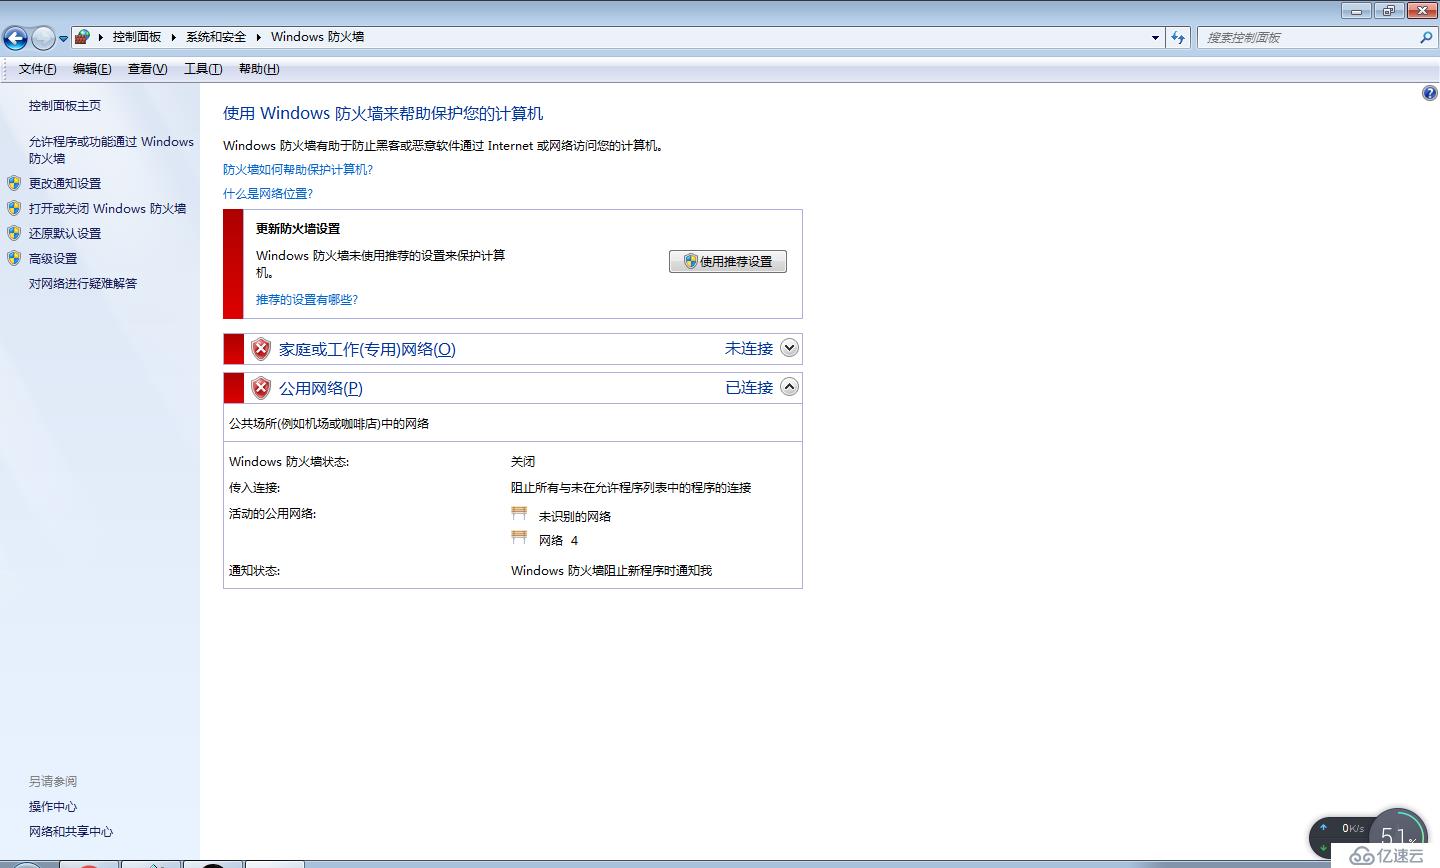Screen dimensions: 1440x868
Task: Open 更改通知设置 link
Action: pyautogui.click(x=65, y=184)
